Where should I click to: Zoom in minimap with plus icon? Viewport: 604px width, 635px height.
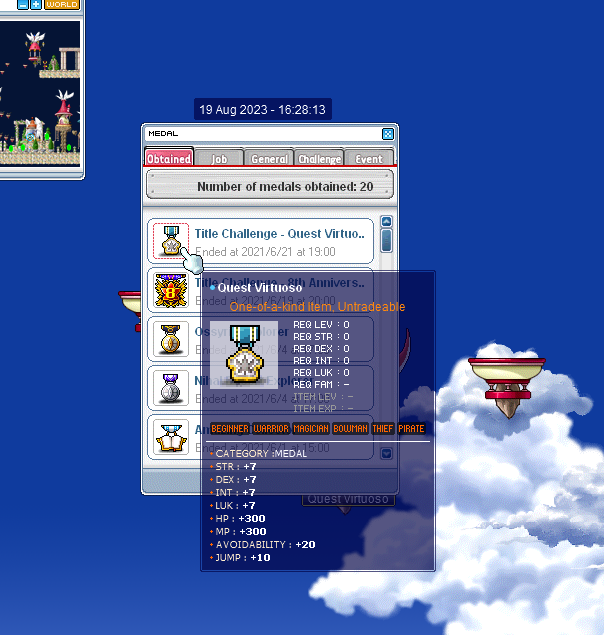pyautogui.click(x=36, y=4)
